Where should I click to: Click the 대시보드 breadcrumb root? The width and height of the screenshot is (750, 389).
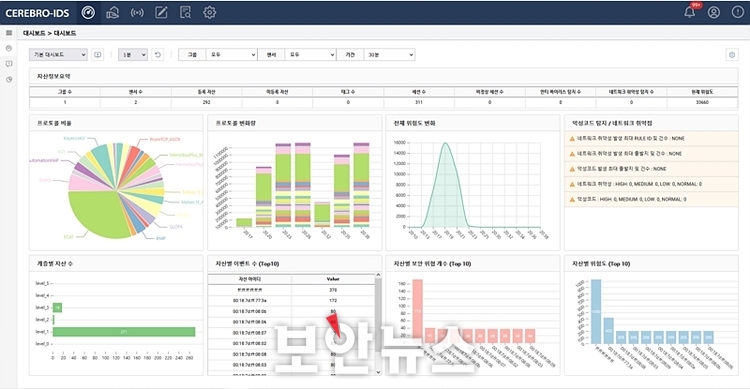coord(34,33)
